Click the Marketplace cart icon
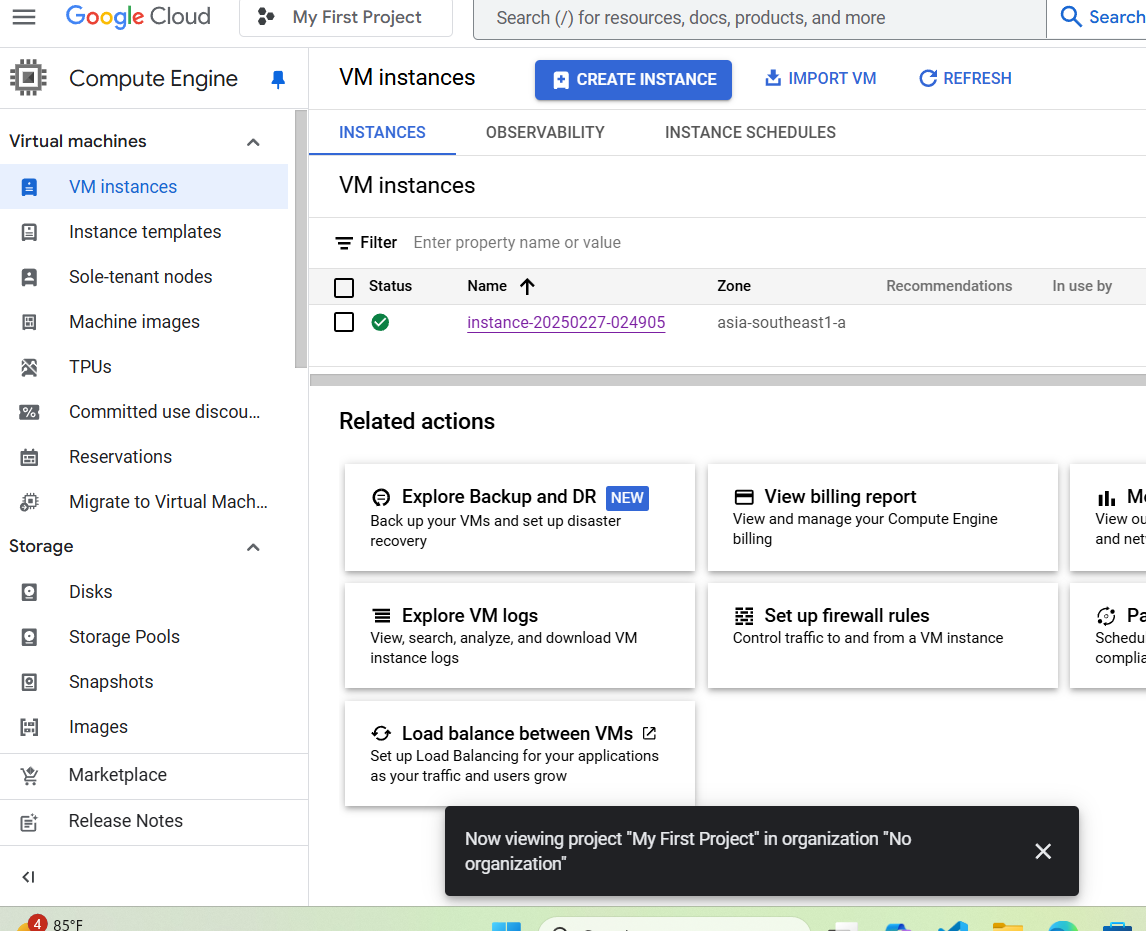Viewport: 1146px width, 931px height. (x=29, y=775)
